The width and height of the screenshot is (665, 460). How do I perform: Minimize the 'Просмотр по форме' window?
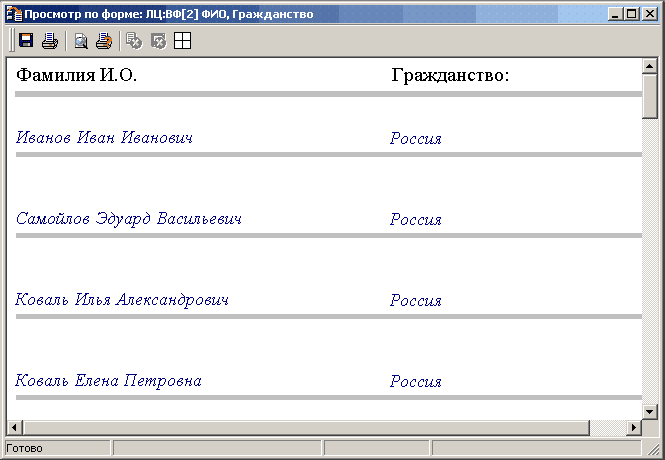pos(615,14)
